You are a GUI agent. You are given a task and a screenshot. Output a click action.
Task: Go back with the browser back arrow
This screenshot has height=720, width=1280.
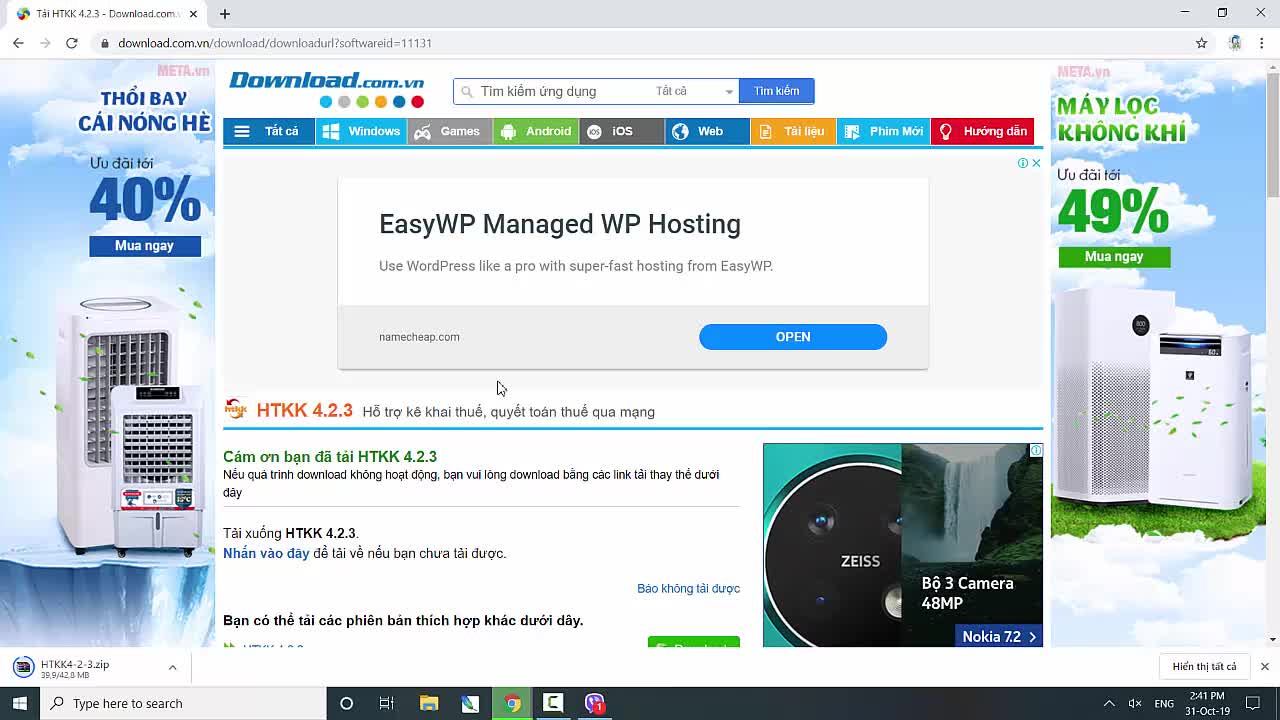coord(18,43)
